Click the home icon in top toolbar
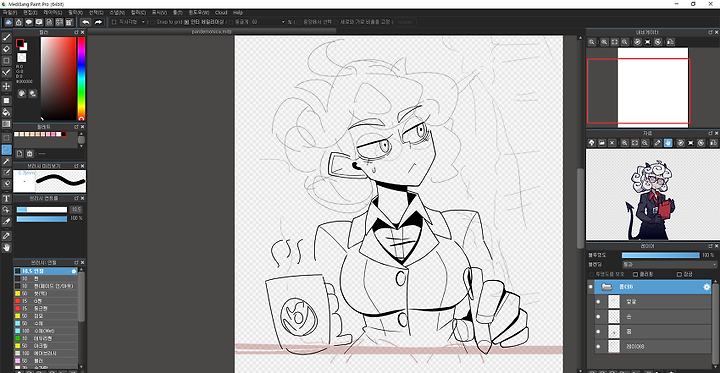Viewport: 720px width, 373px height. pyautogui.click(x=19, y=22)
